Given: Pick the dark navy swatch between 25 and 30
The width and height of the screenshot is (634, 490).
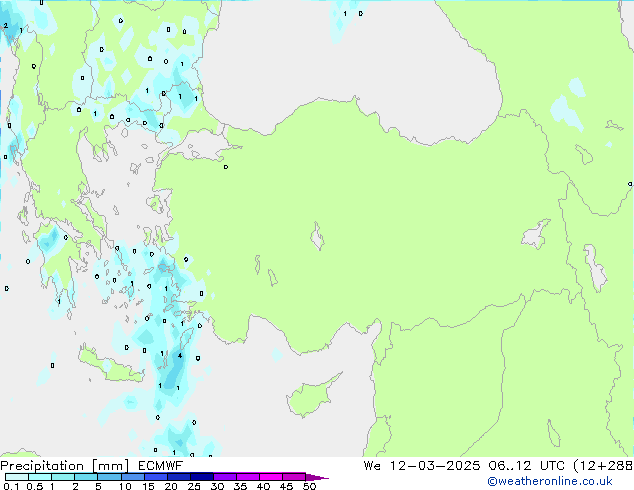Looking at the screenshot, I should (202, 477).
